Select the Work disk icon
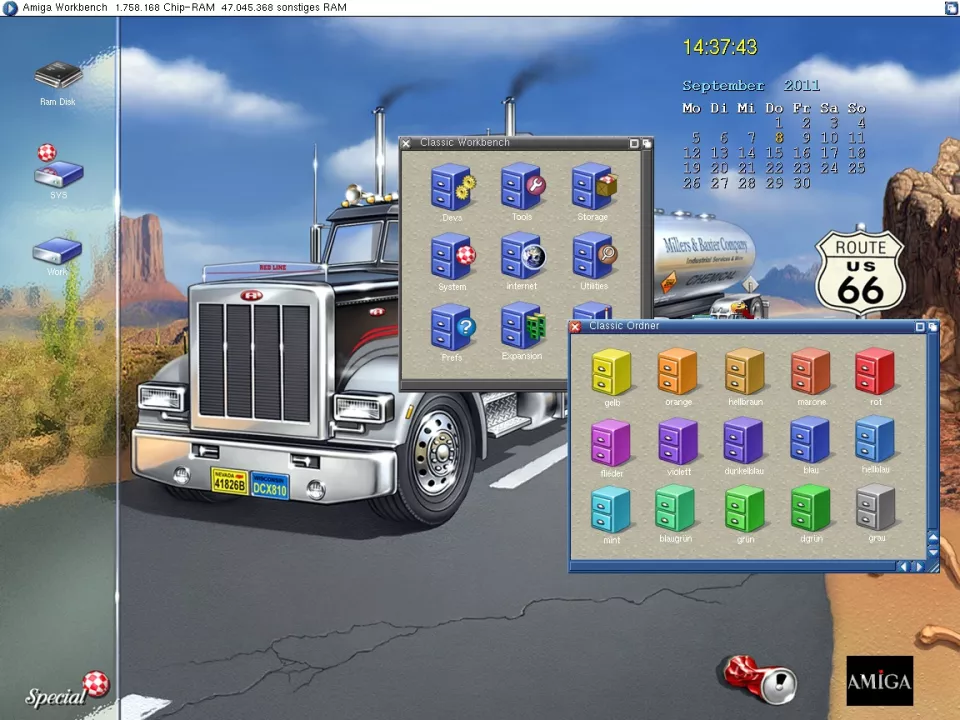Screen dimensions: 960x720 [57, 251]
